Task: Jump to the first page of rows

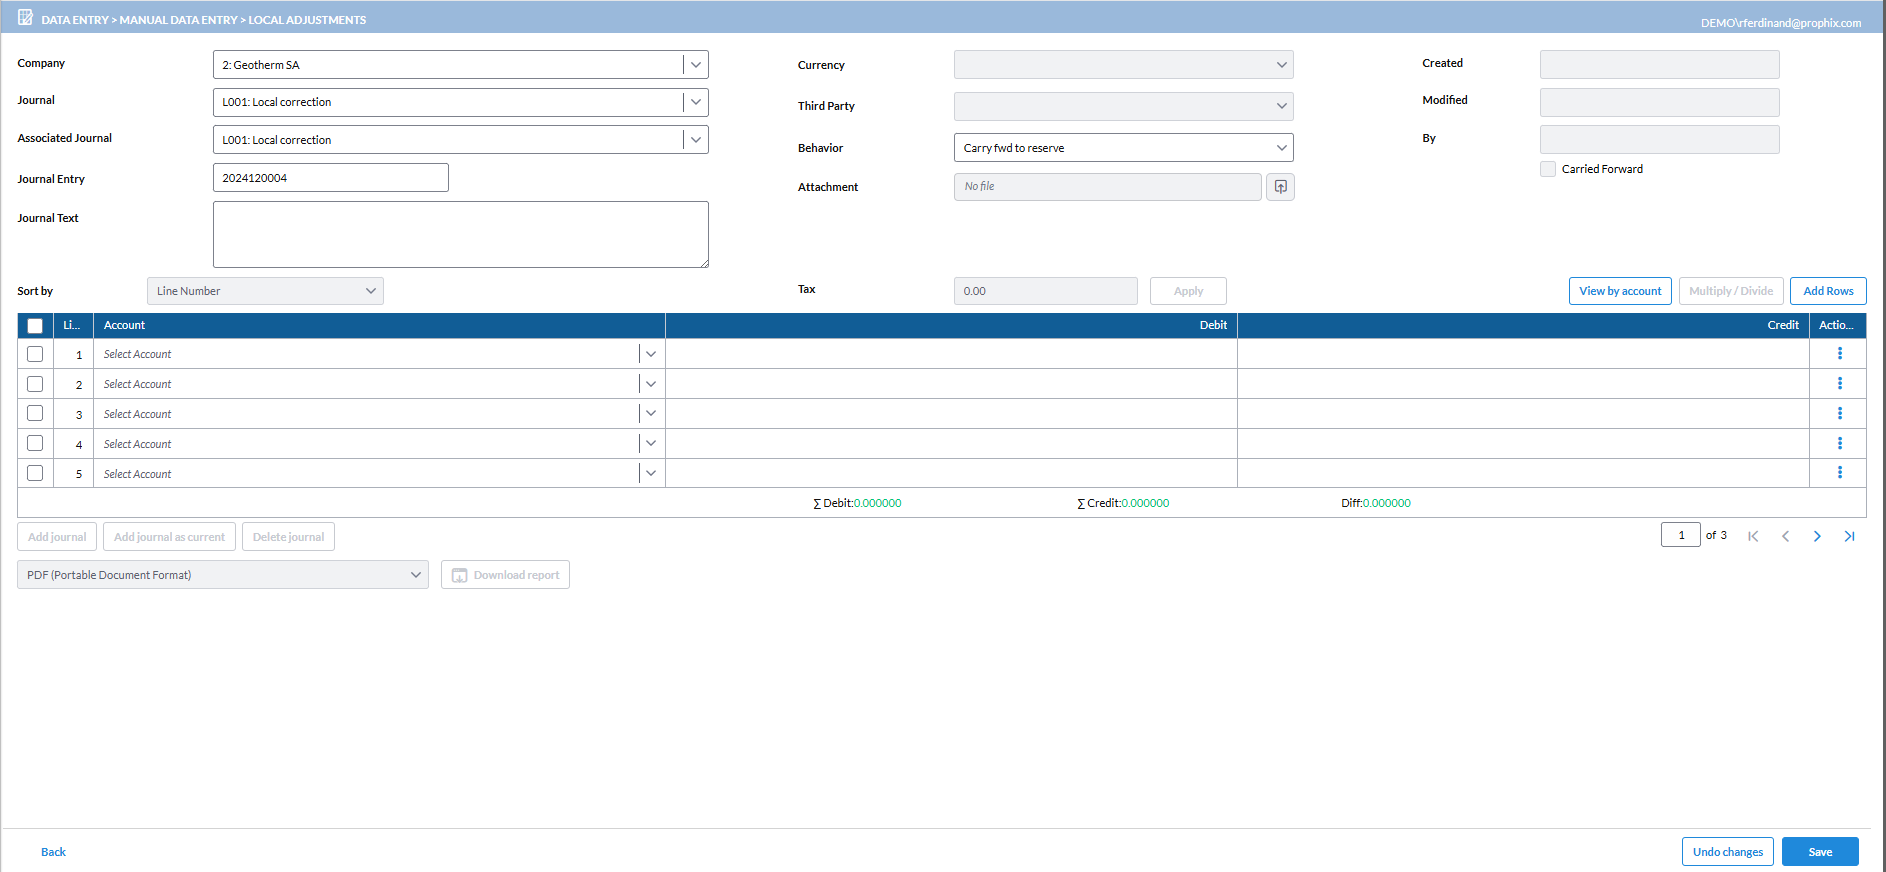Action: pyautogui.click(x=1753, y=536)
